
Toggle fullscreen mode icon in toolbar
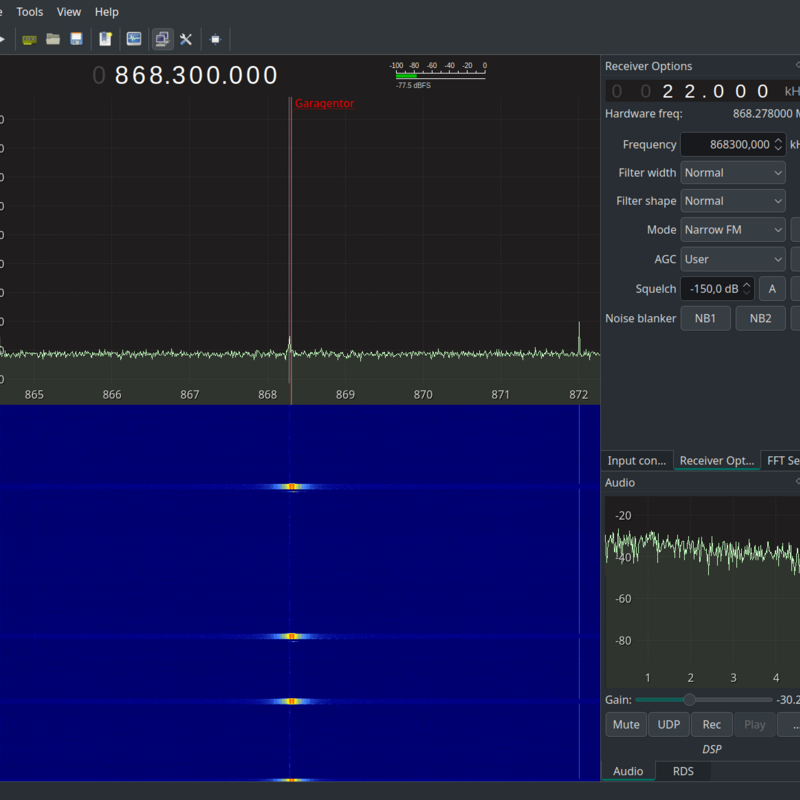tap(215, 39)
